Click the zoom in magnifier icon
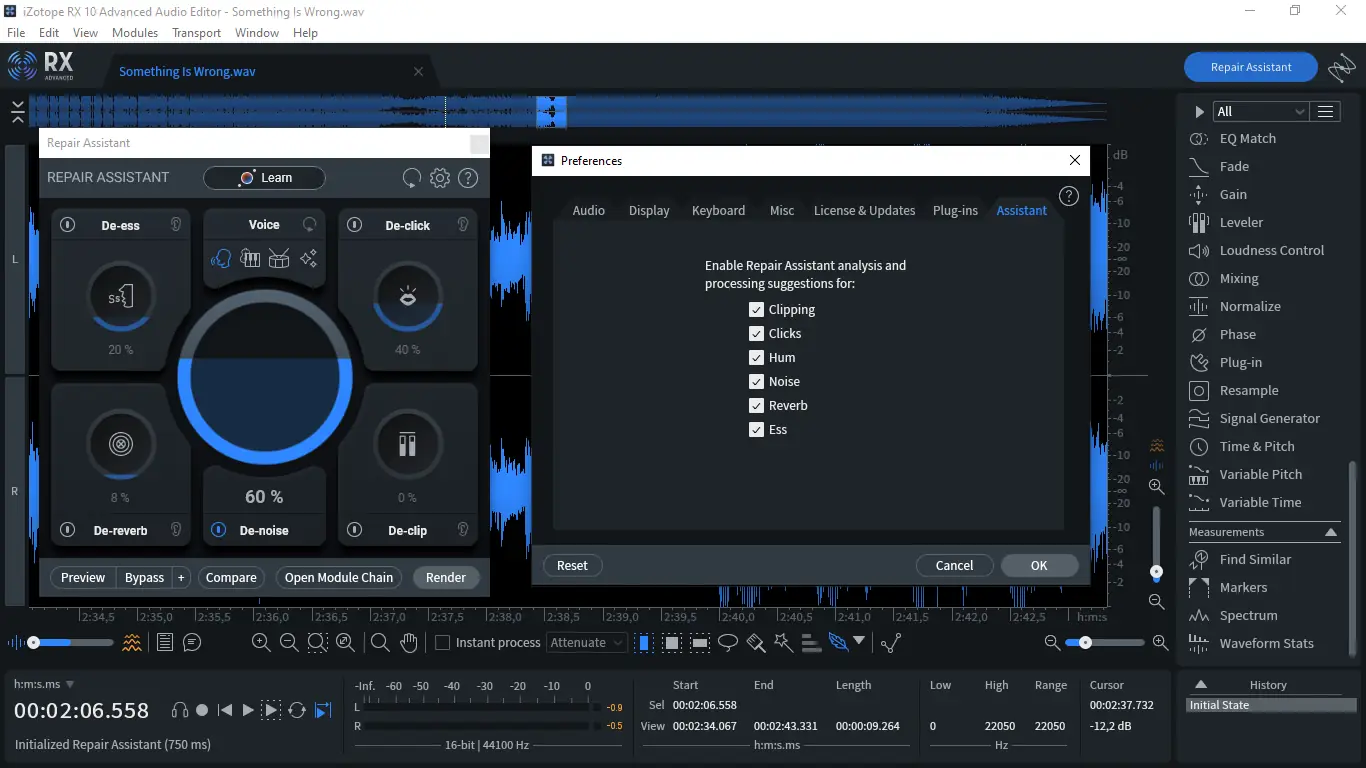This screenshot has height=768, width=1366. tap(261, 643)
